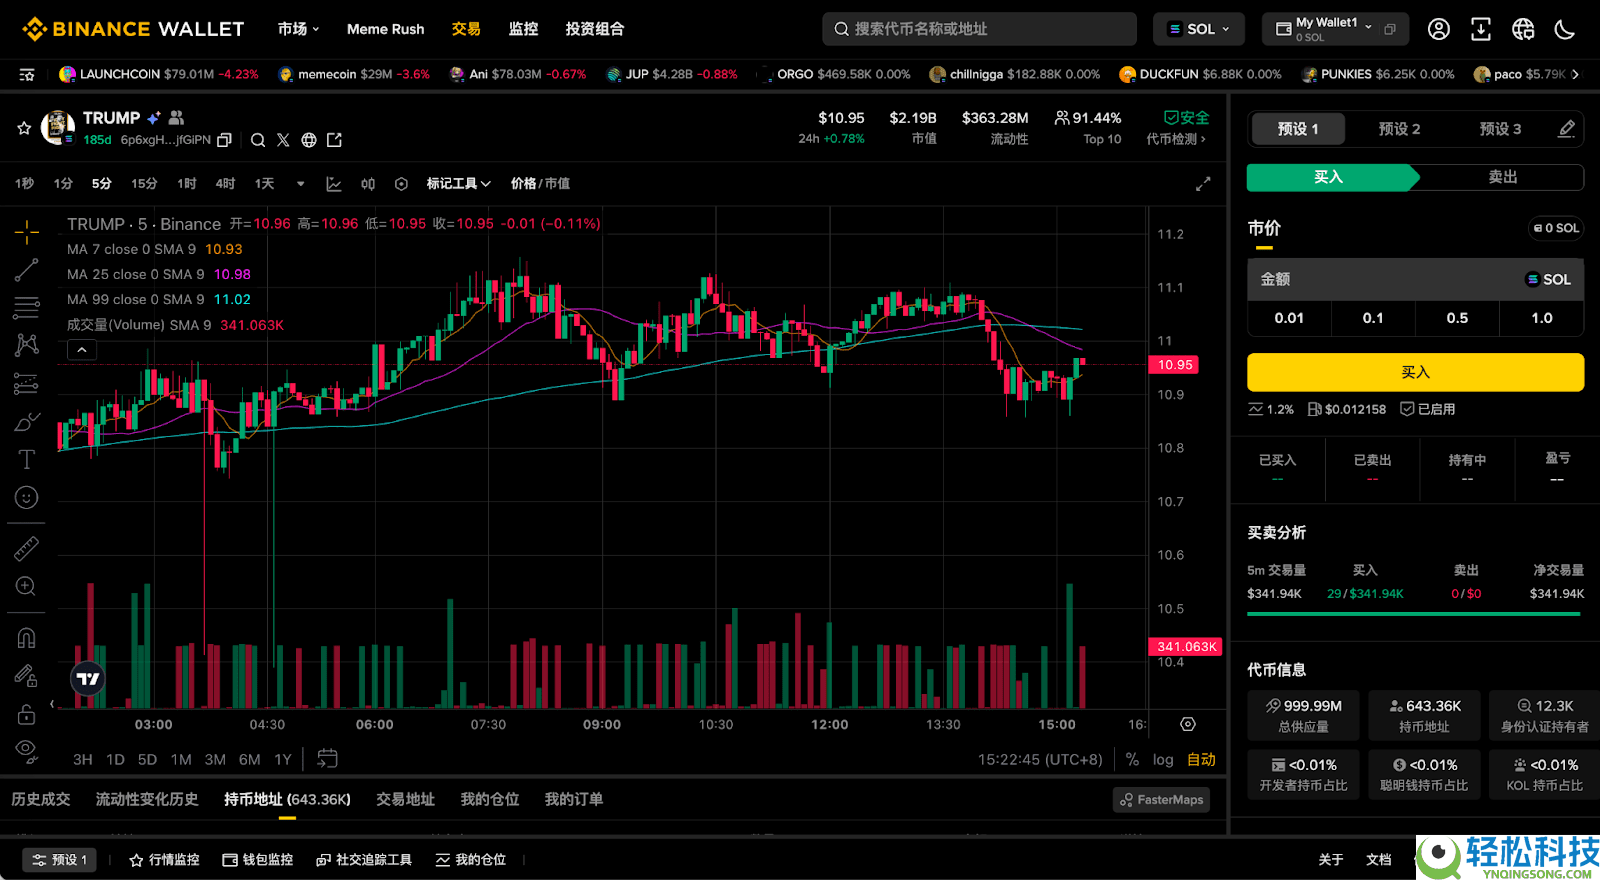Screen dimensions: 1600x880
Task: Edit presets with the pencil icon
Action: (1566, 129)
